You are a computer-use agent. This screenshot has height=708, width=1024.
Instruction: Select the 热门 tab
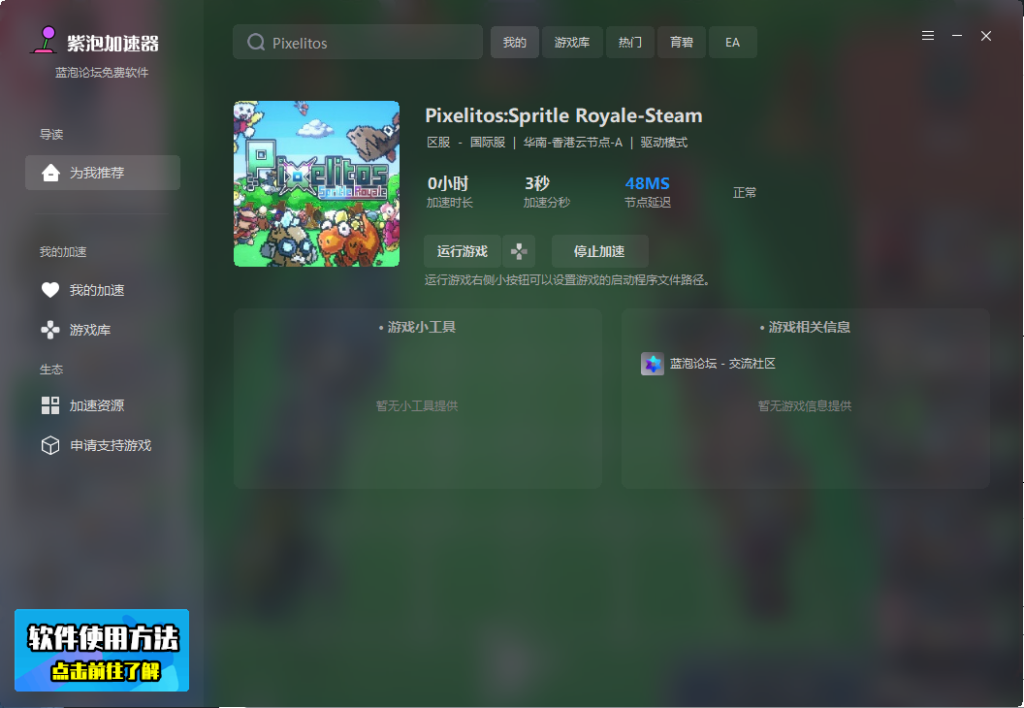click(630, 42)
